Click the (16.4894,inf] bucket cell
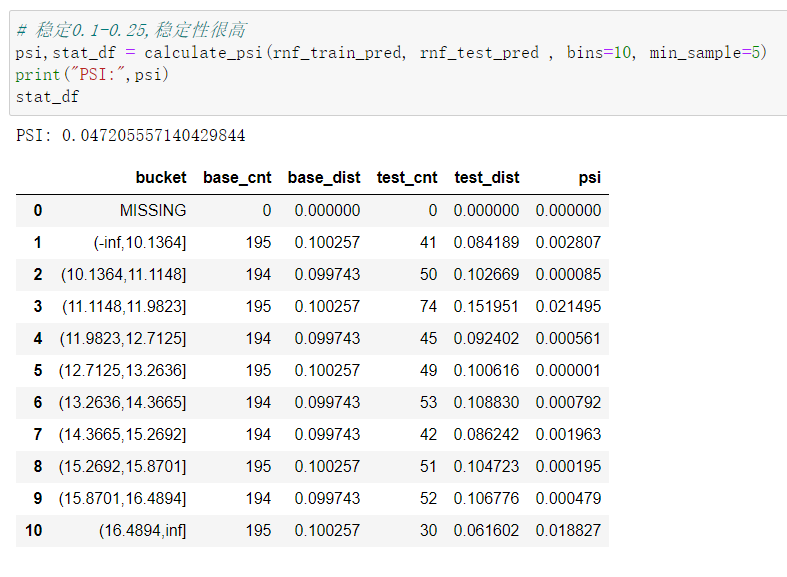 click(143, 530)
